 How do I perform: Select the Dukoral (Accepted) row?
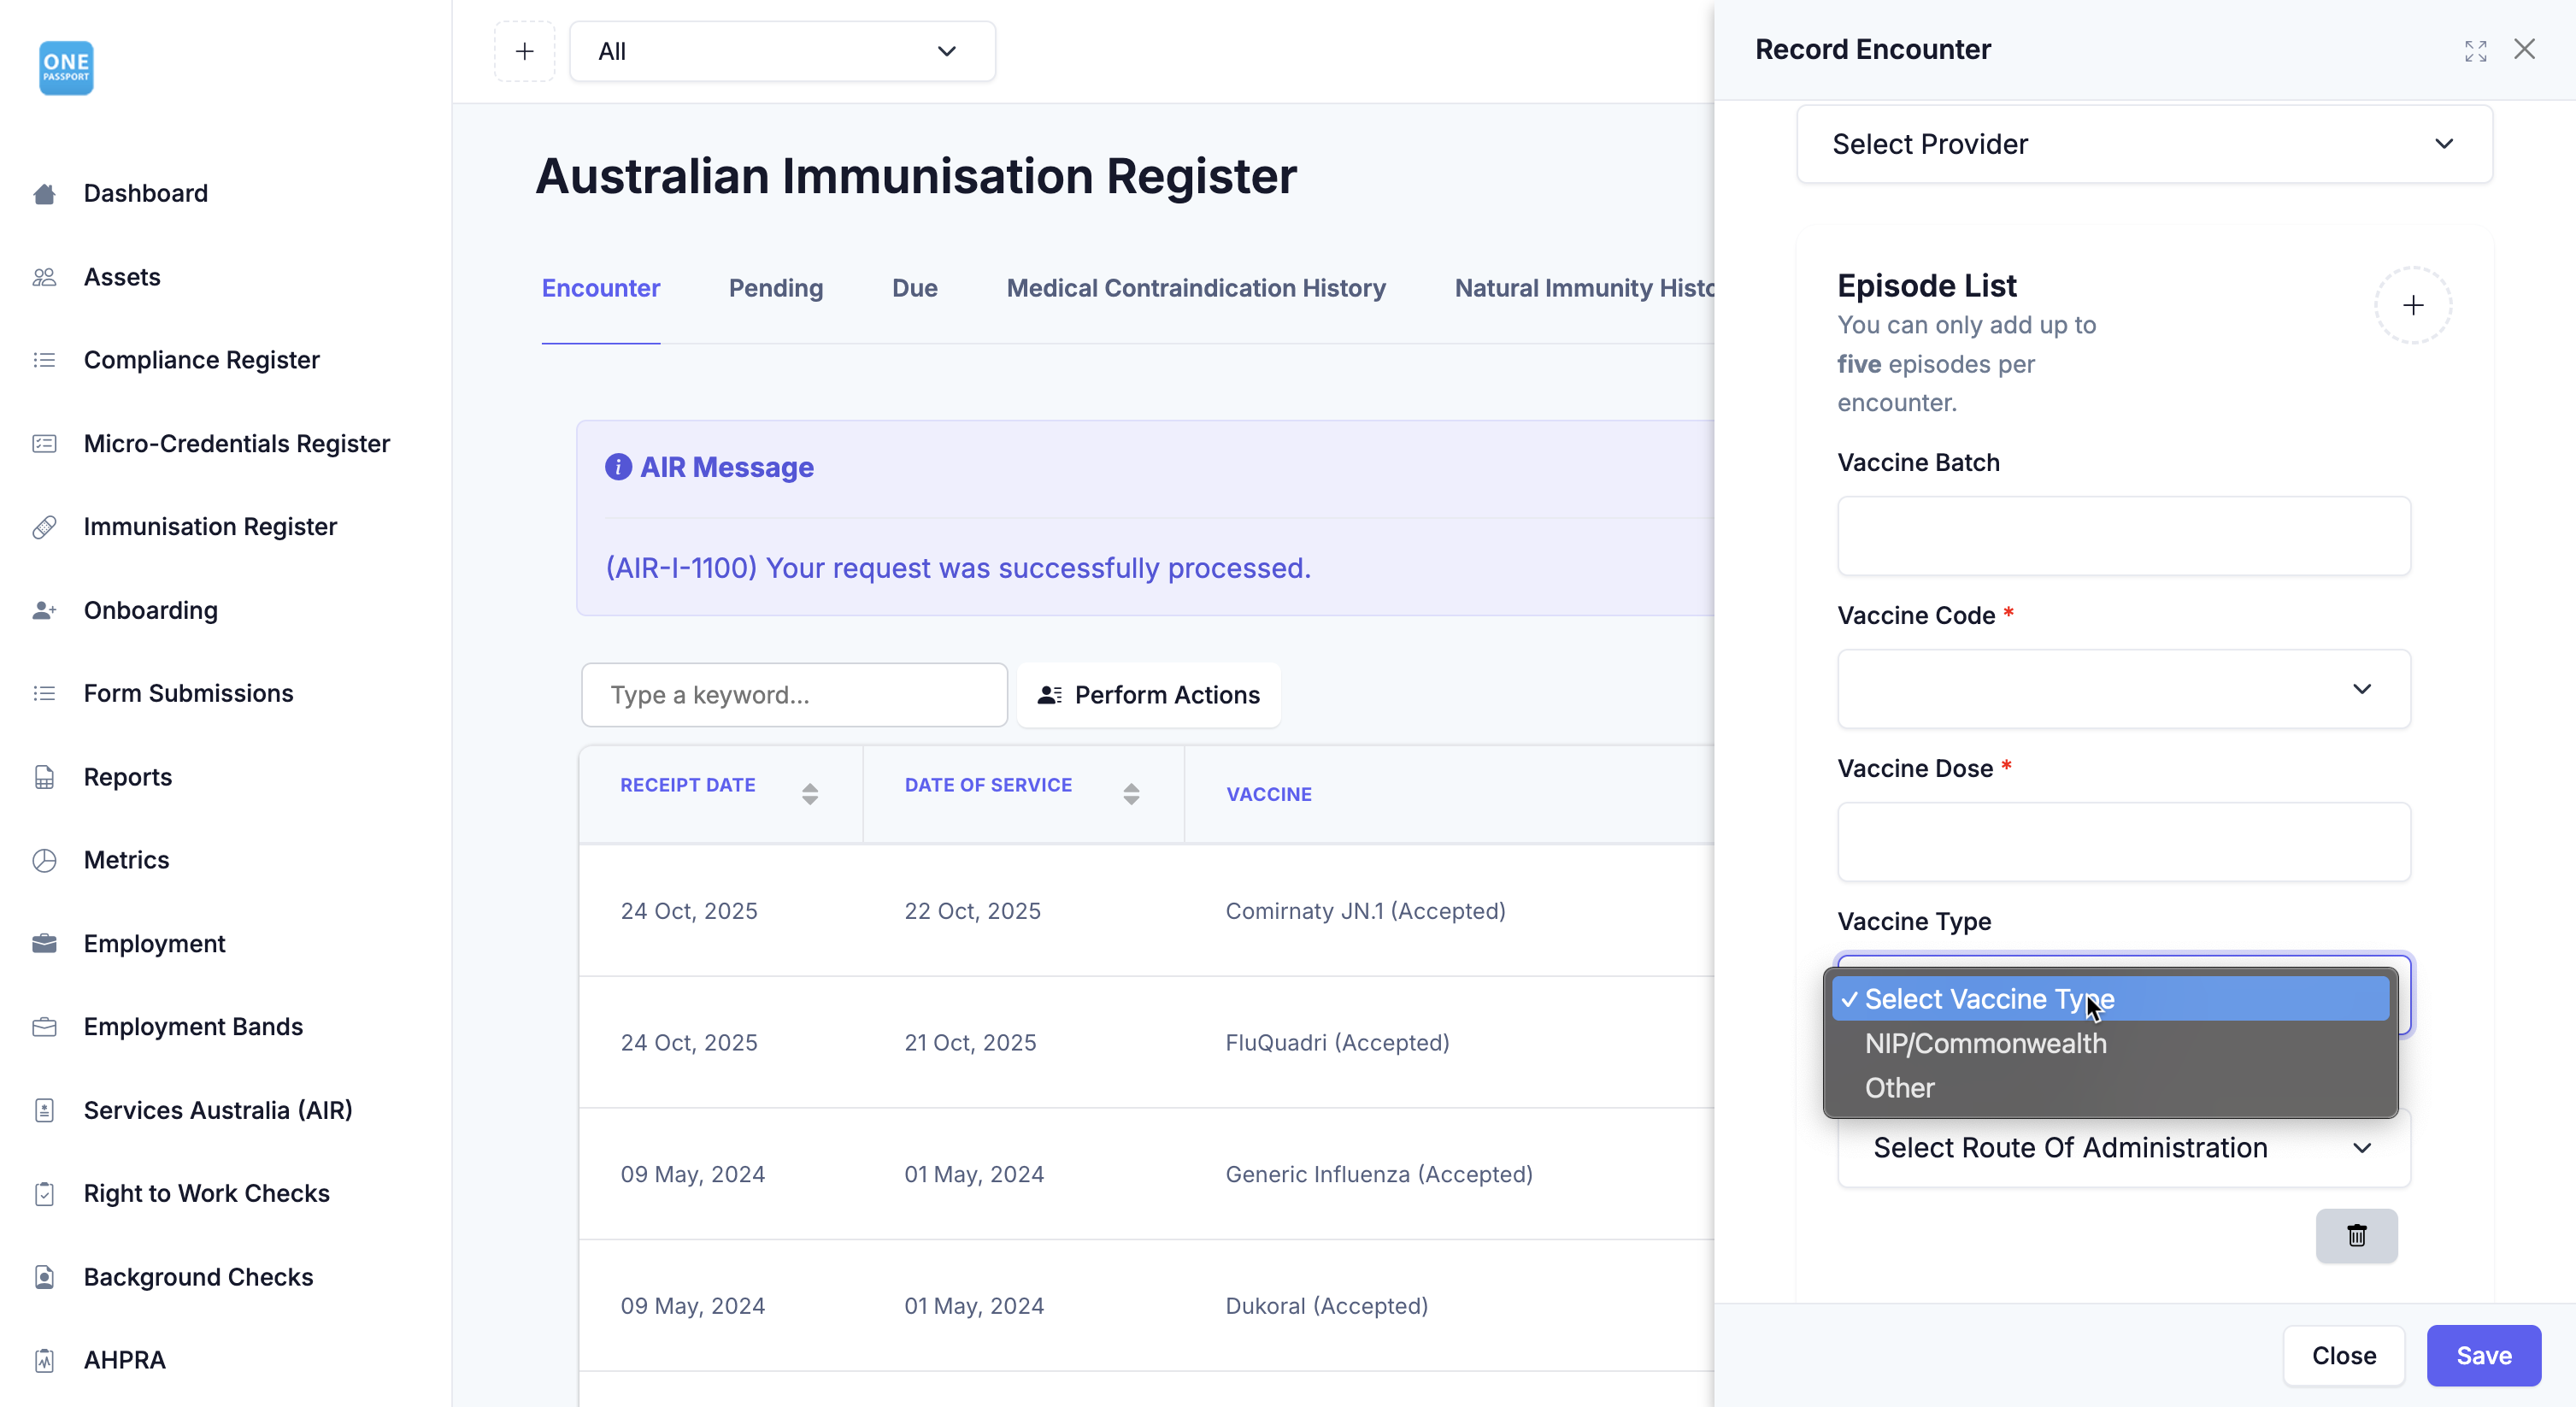[x=1146, y=1306]
